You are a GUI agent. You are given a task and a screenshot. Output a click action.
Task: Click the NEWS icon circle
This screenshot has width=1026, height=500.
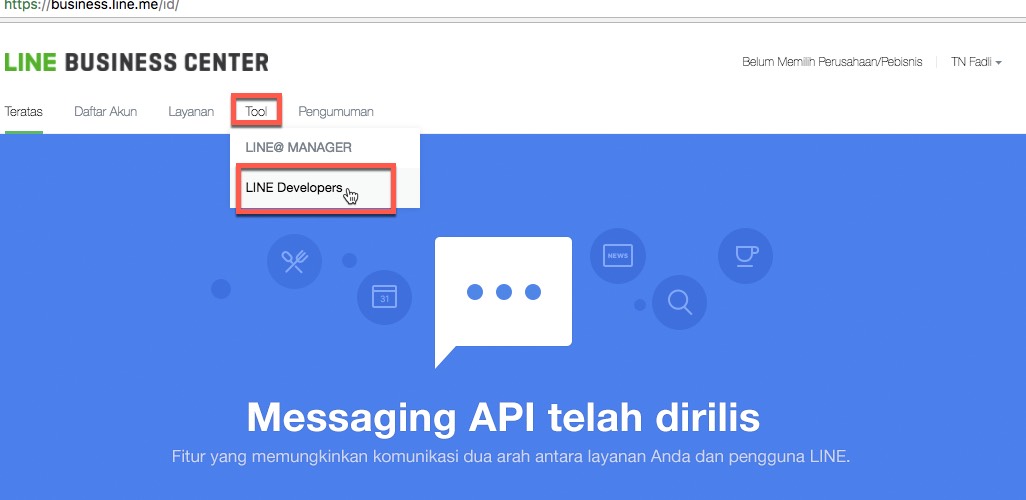point(618,256)
